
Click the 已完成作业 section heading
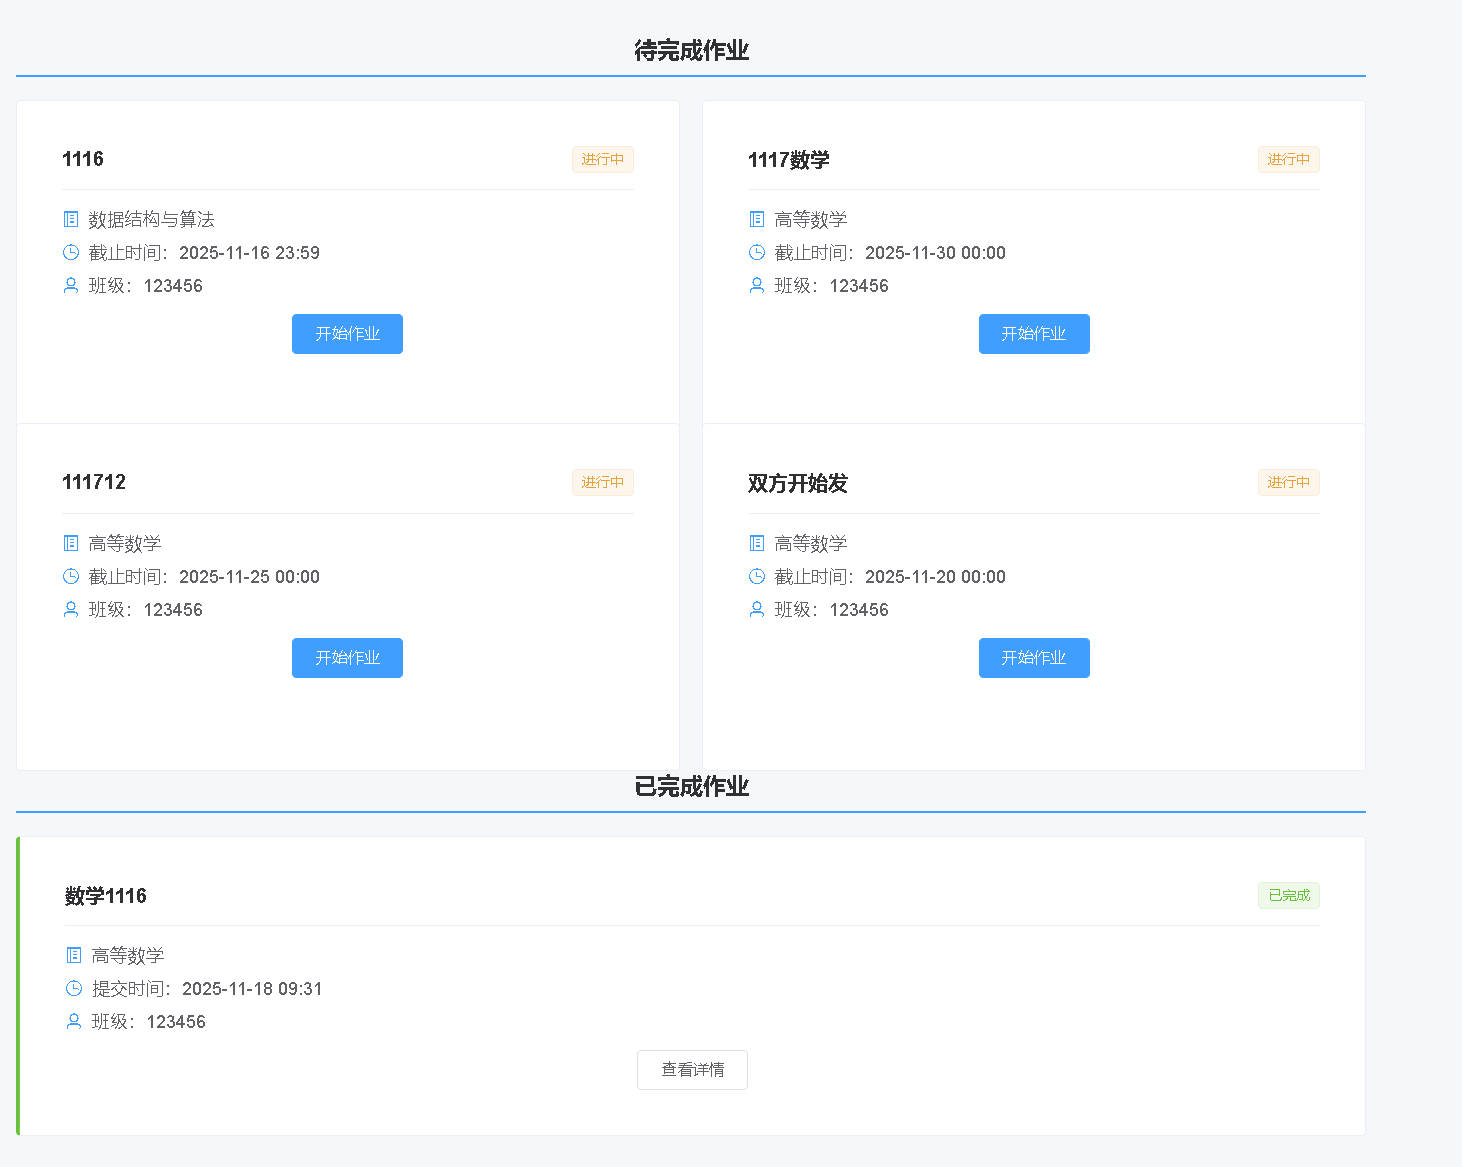point(691,787)
